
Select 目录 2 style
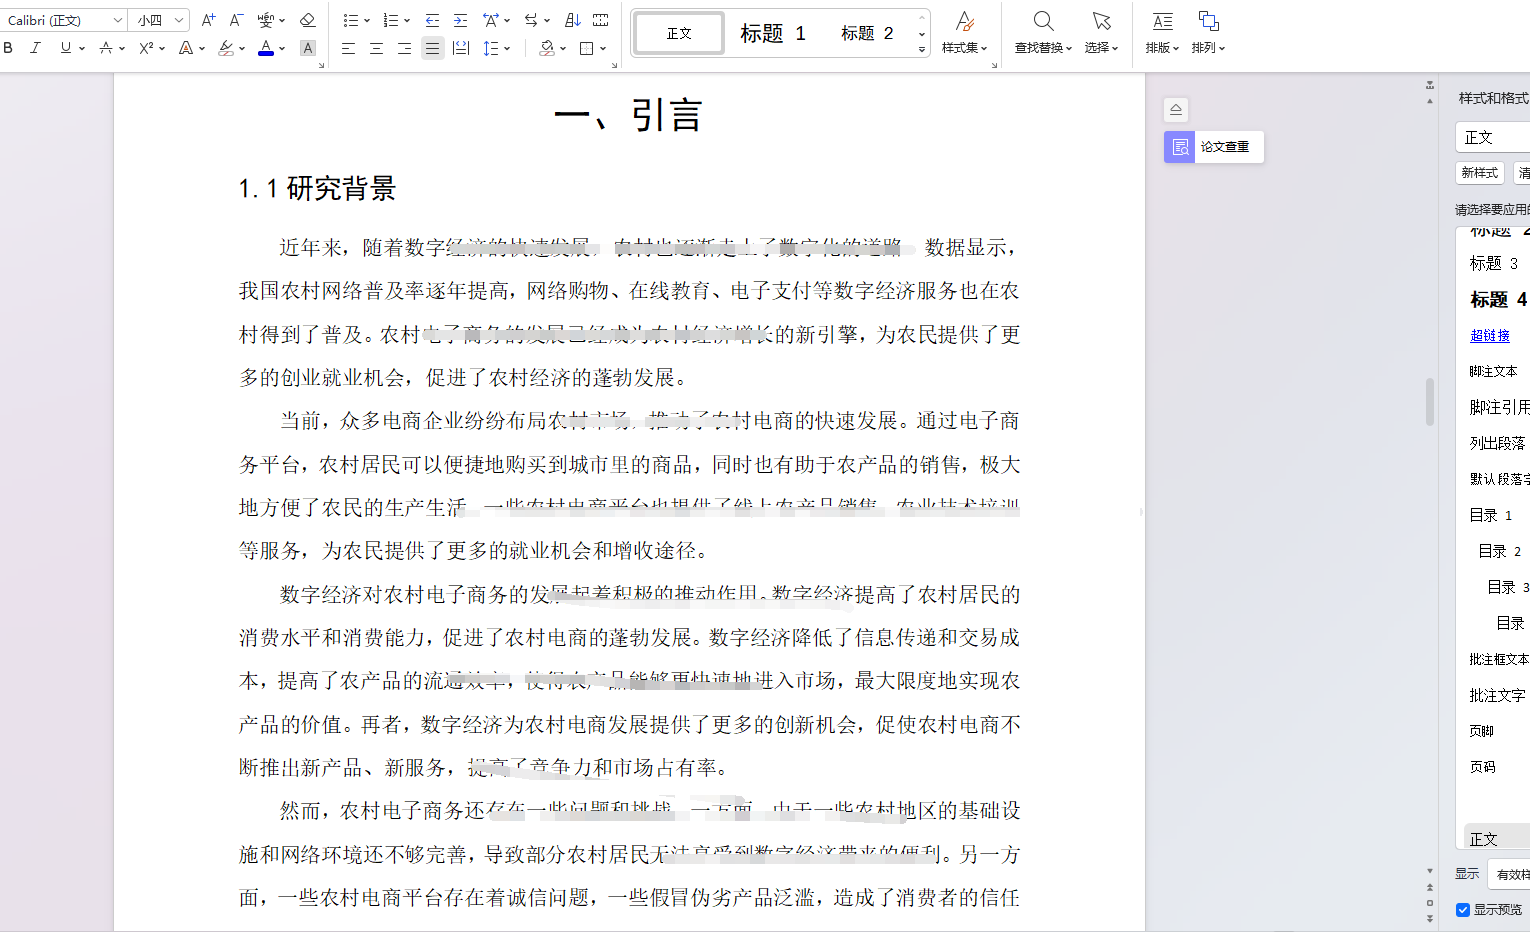click(1498, 551)
